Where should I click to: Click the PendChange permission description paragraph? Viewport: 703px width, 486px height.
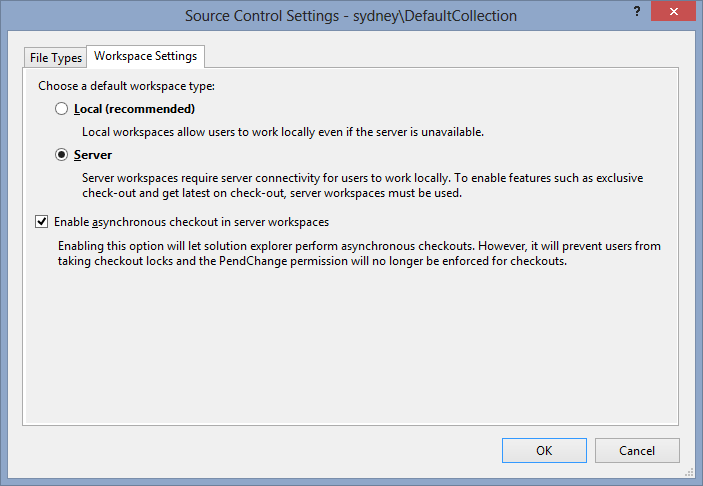[x=359, y=253]
